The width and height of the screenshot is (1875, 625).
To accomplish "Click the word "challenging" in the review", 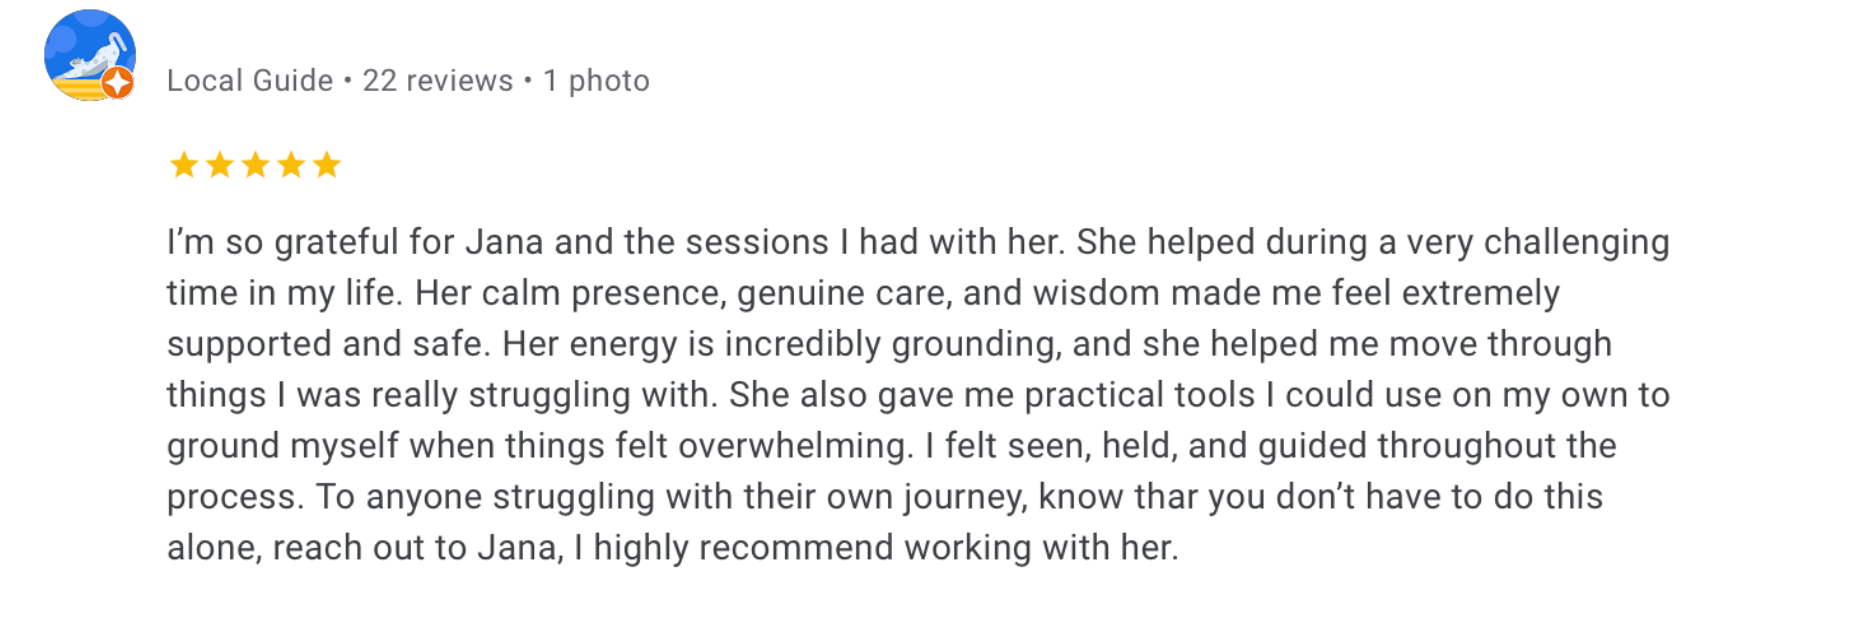I will [x=1576, y=243].
